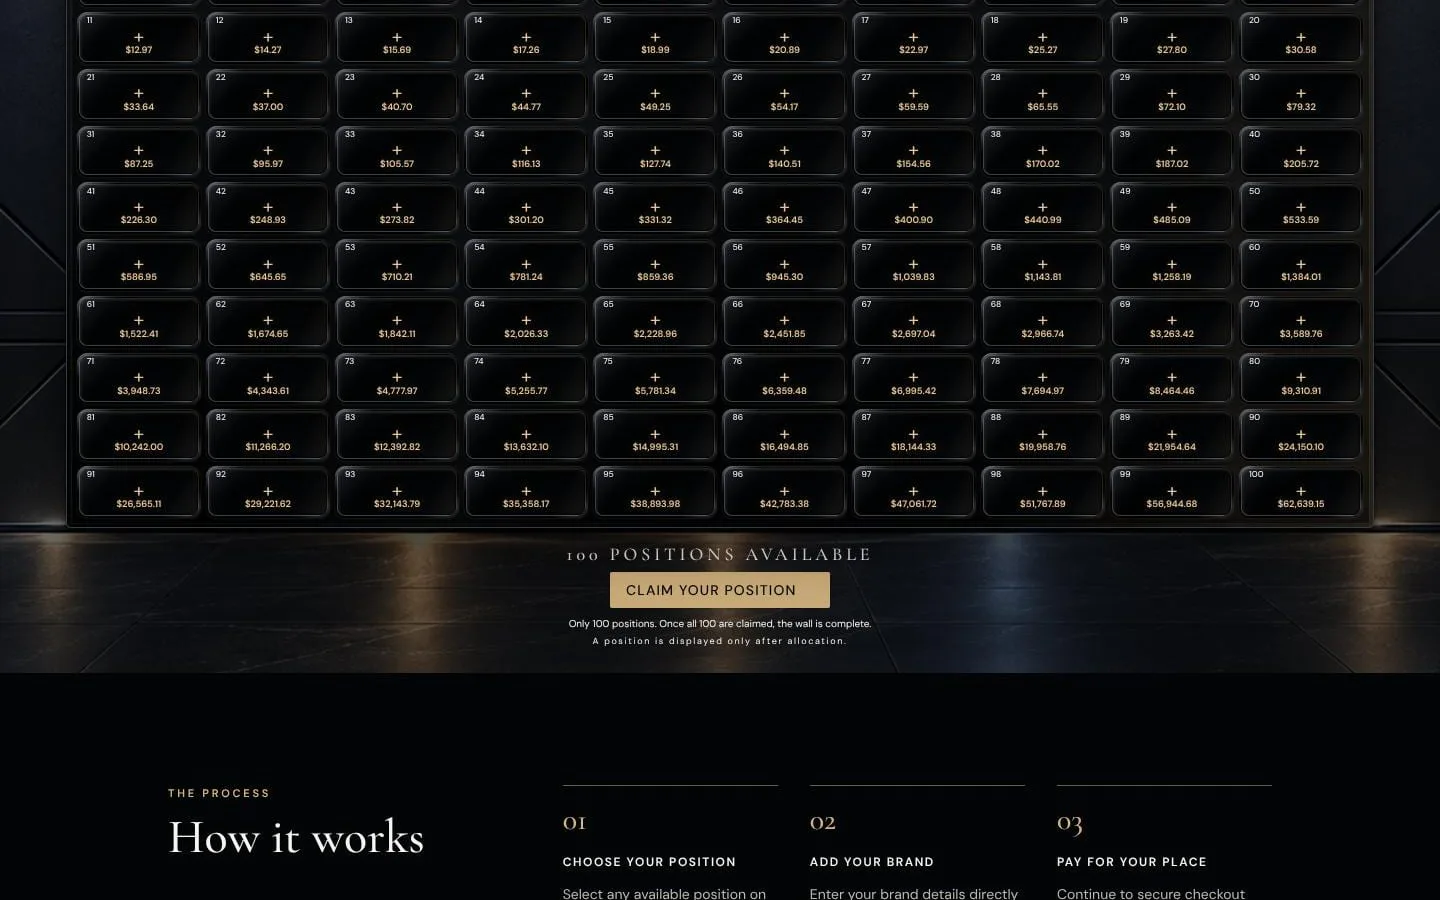1440x900 pixels.
Task: Click the plus icon on position 36
Action: tap(784, 150)
